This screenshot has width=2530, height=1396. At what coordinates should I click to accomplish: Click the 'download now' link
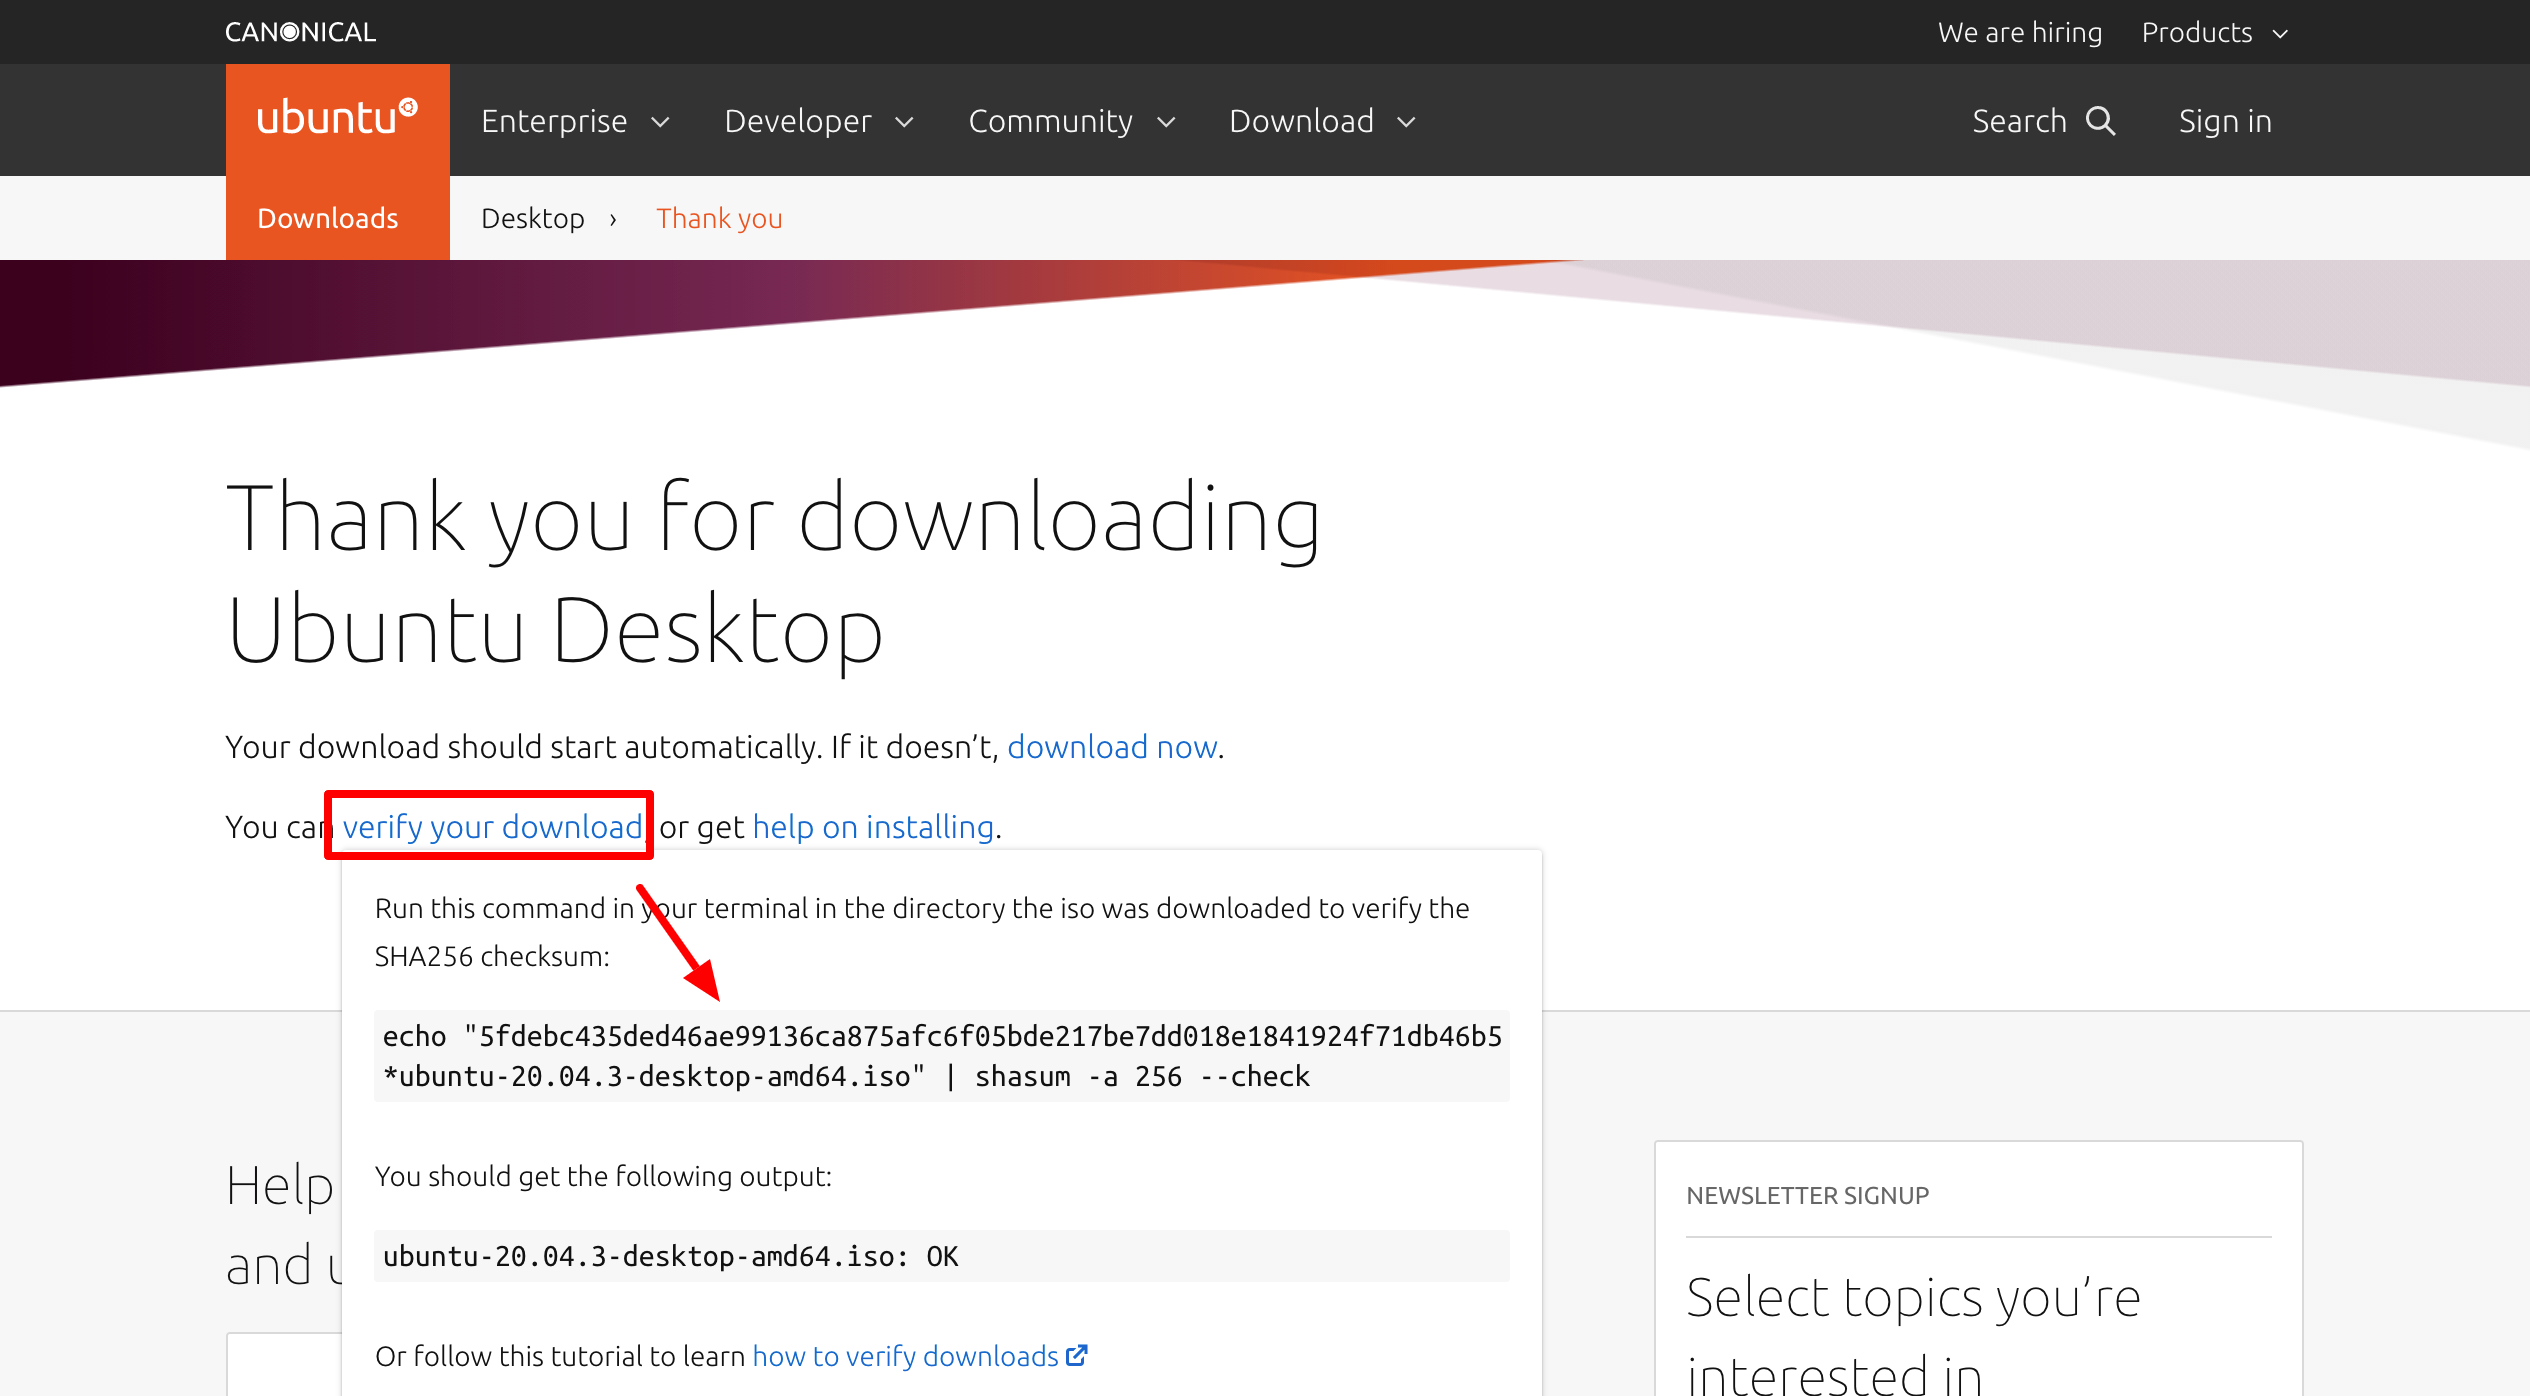point(1111,747)
